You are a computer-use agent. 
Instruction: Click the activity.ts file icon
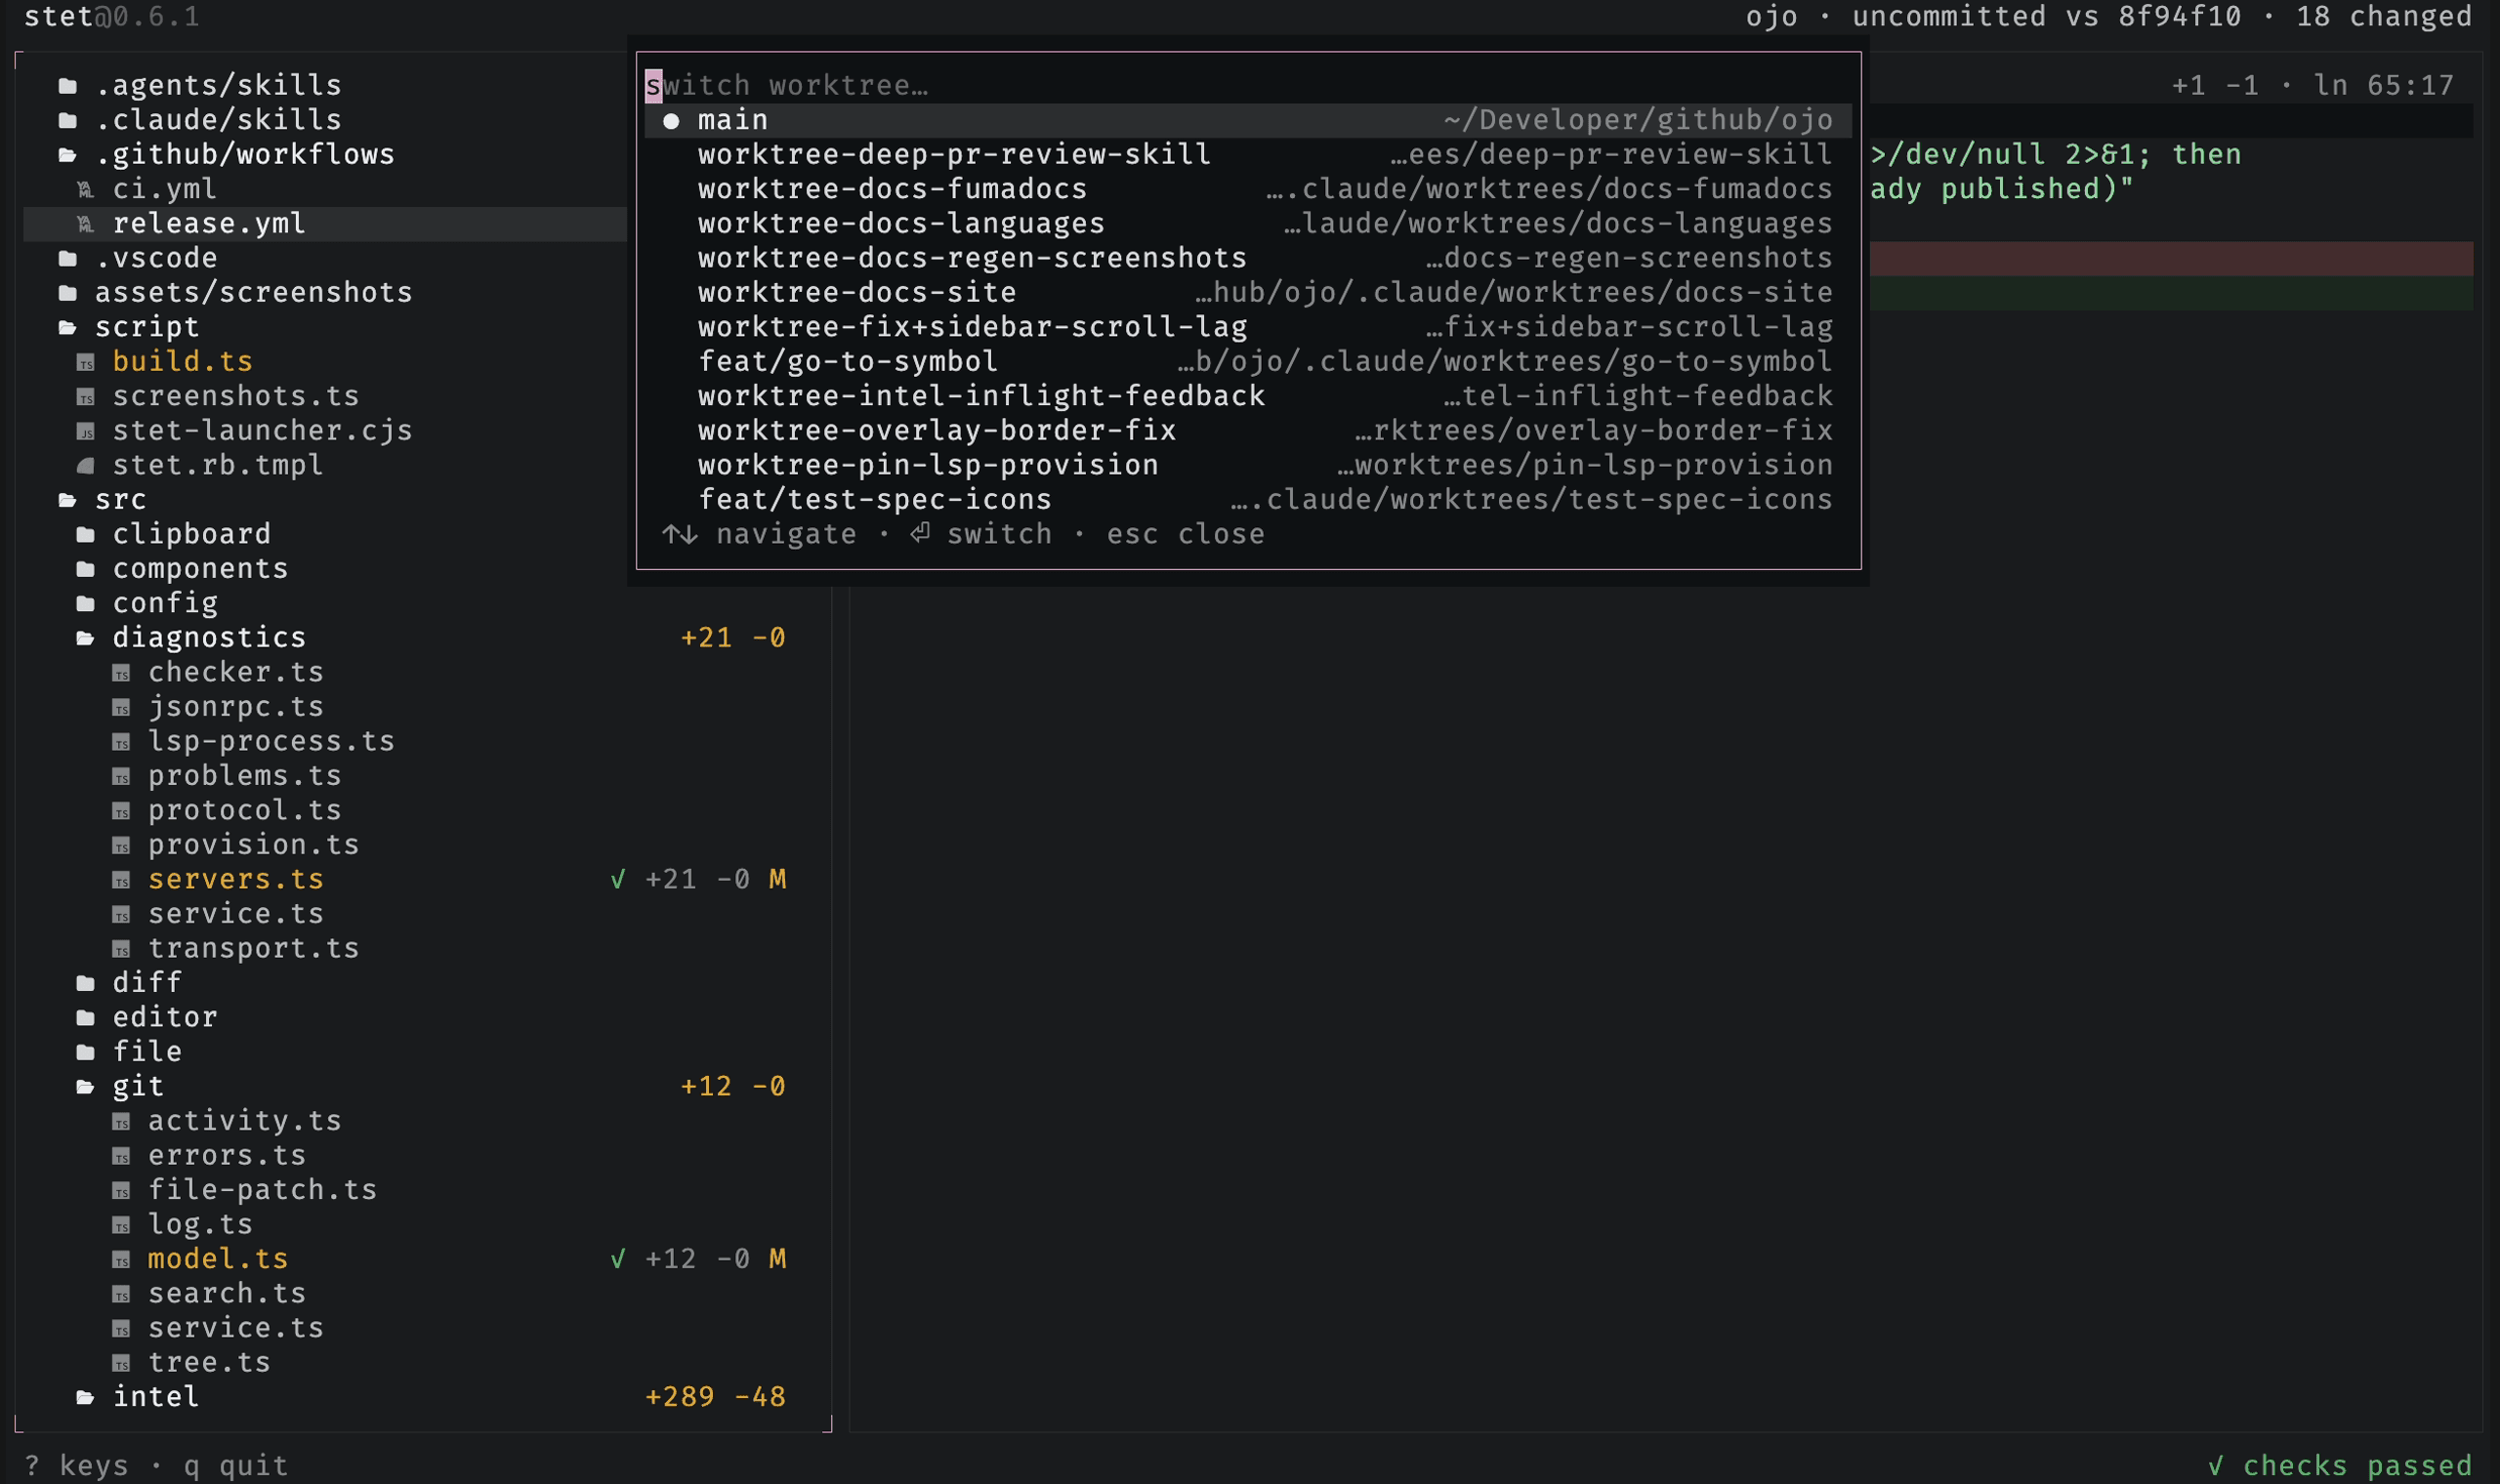pos(121,1122)
